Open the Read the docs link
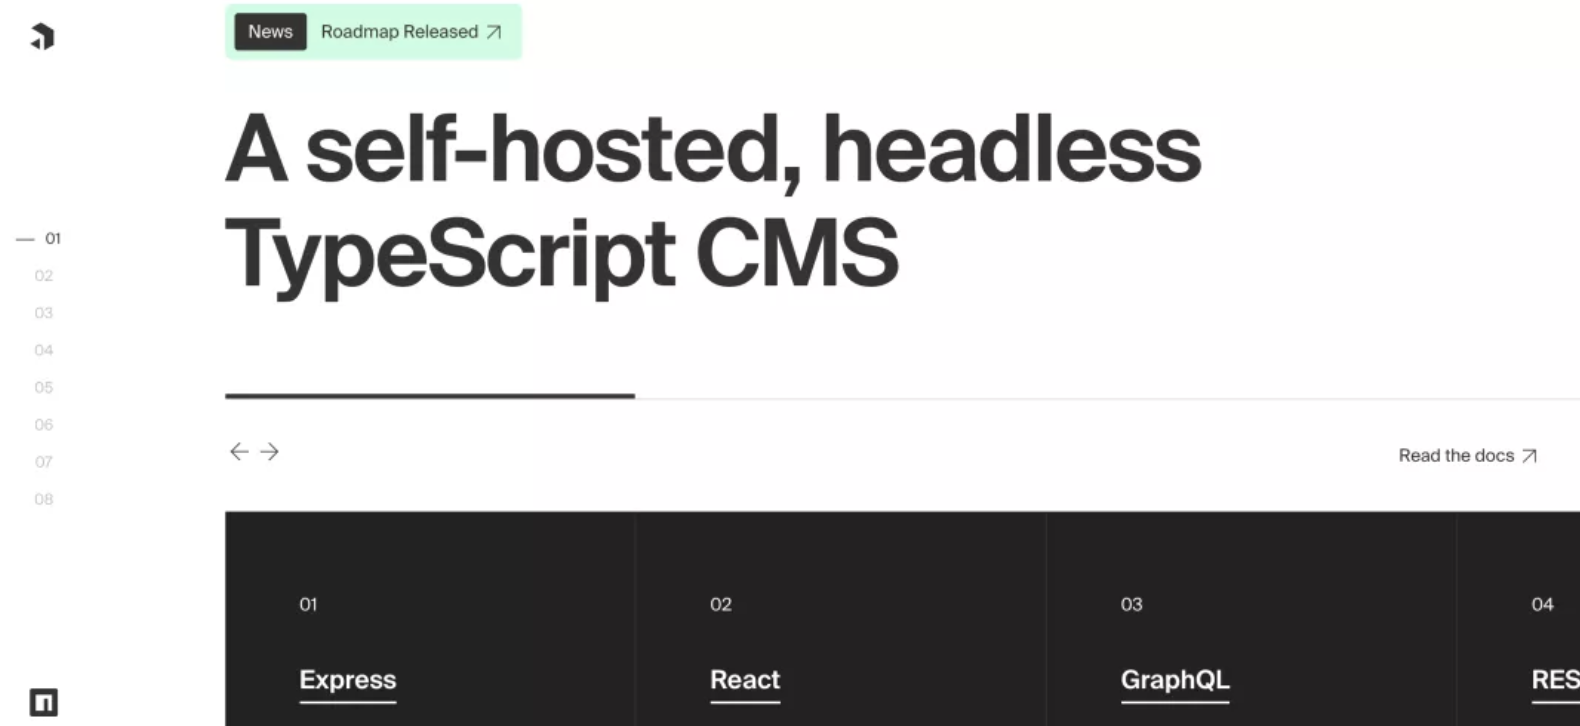This screenshot has width=1580, height=726. 1457,455
